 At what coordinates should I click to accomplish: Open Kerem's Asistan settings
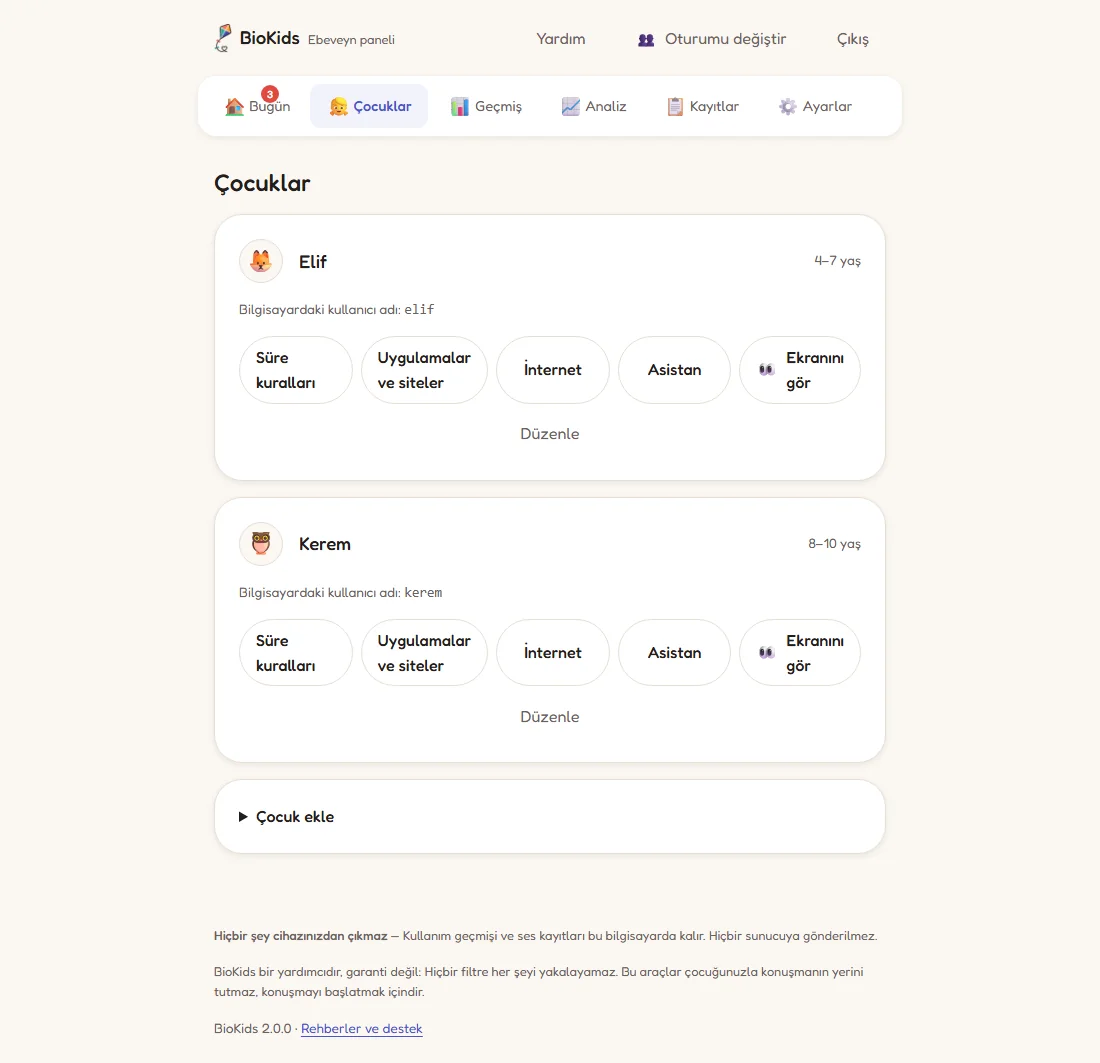click(x=674, y=653)
